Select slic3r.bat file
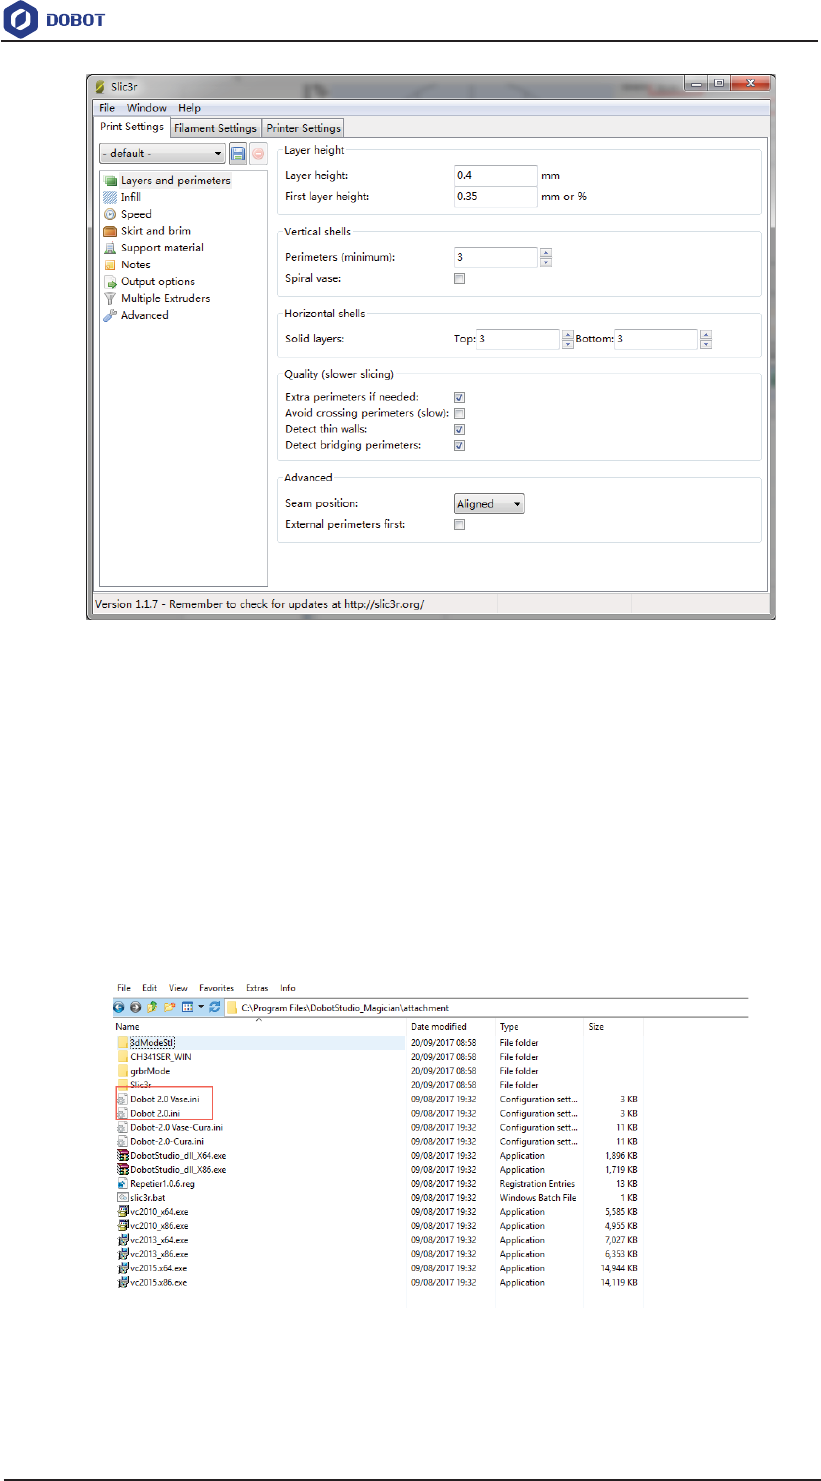Viewport: 821px width, 1481px height. (142, 1197)
